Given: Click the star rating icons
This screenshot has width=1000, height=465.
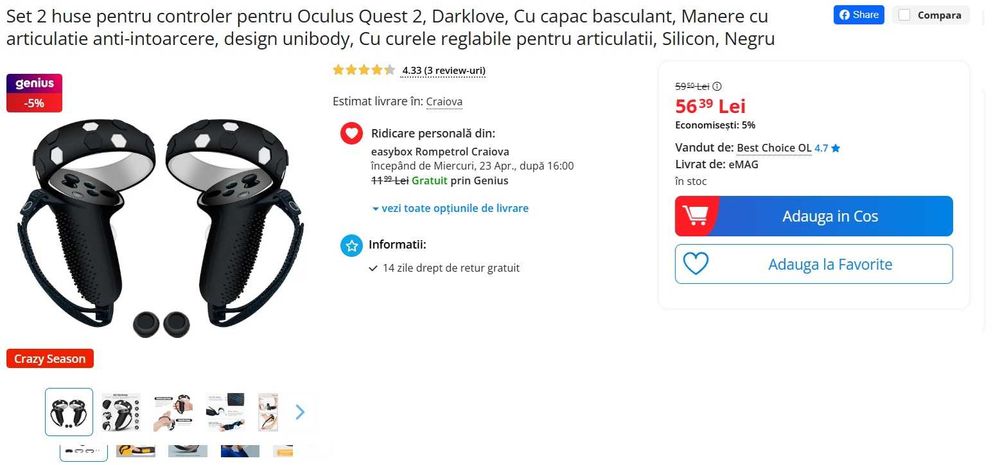Looking at the screenshot, I should 364,70.
